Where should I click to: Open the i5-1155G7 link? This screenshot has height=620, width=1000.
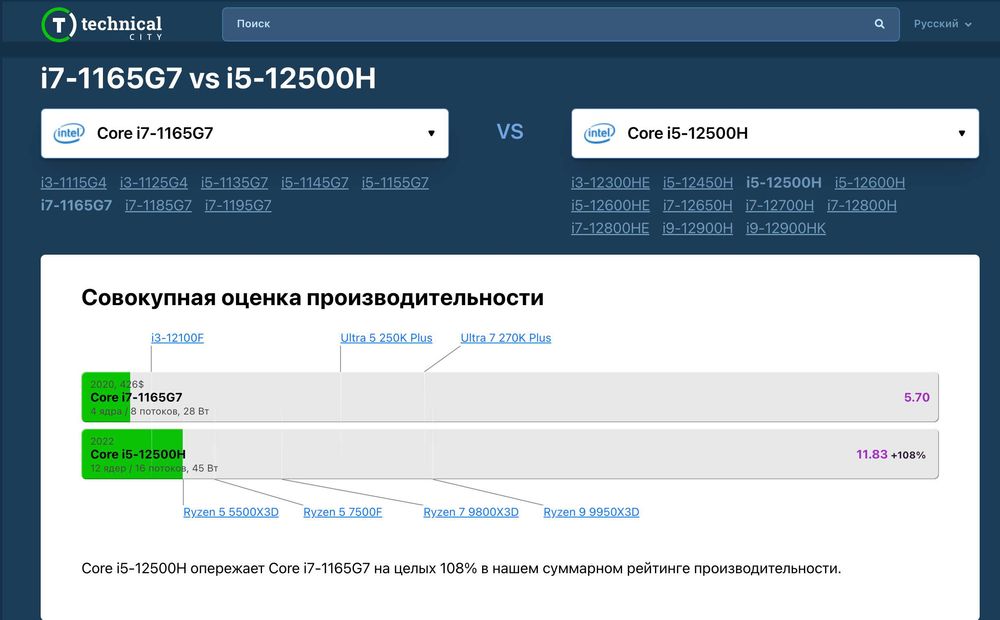click(395, 182)
